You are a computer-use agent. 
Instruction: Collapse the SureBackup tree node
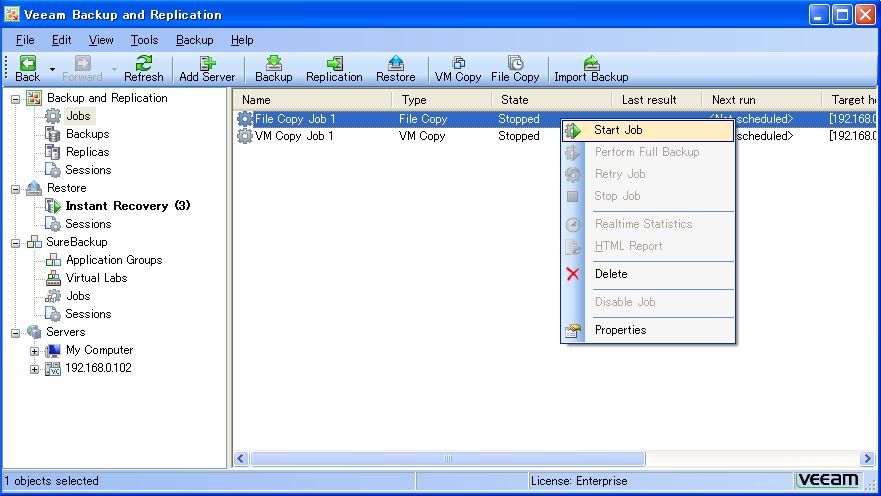[x=16, y=243]
